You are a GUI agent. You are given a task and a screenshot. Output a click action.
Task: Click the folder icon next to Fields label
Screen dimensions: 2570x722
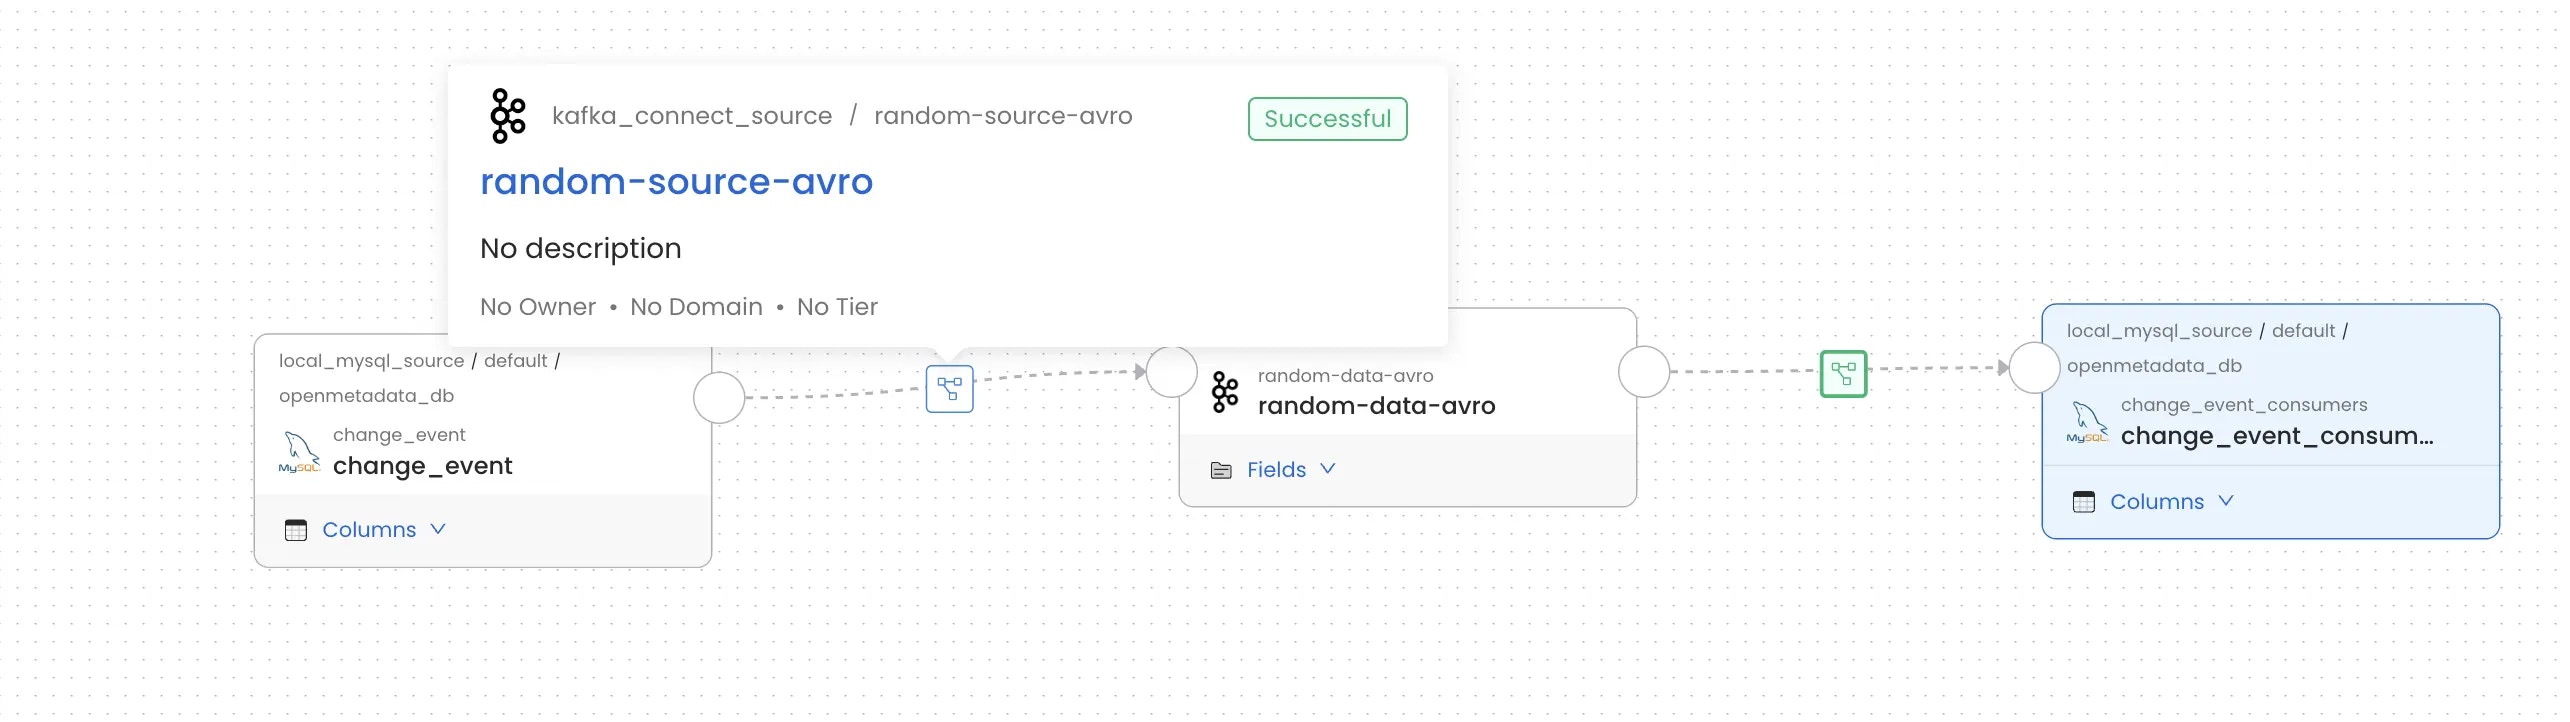(1221, 469)
